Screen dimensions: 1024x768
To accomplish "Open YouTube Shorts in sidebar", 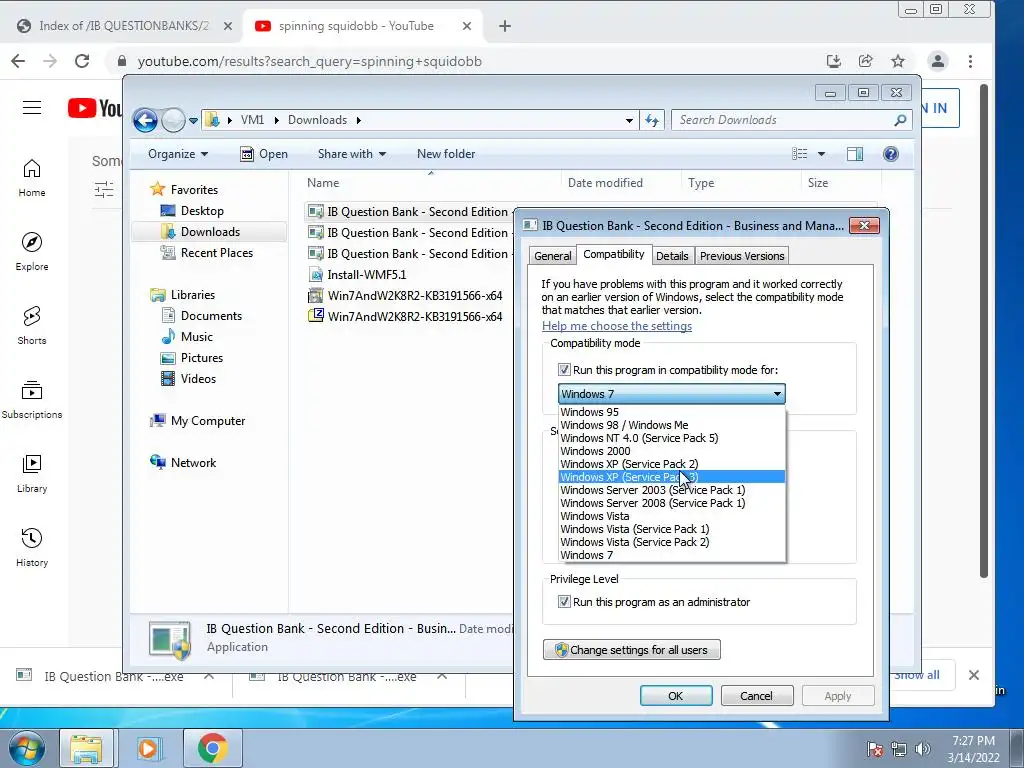I will pyautogui.click(x=32, y=325).
